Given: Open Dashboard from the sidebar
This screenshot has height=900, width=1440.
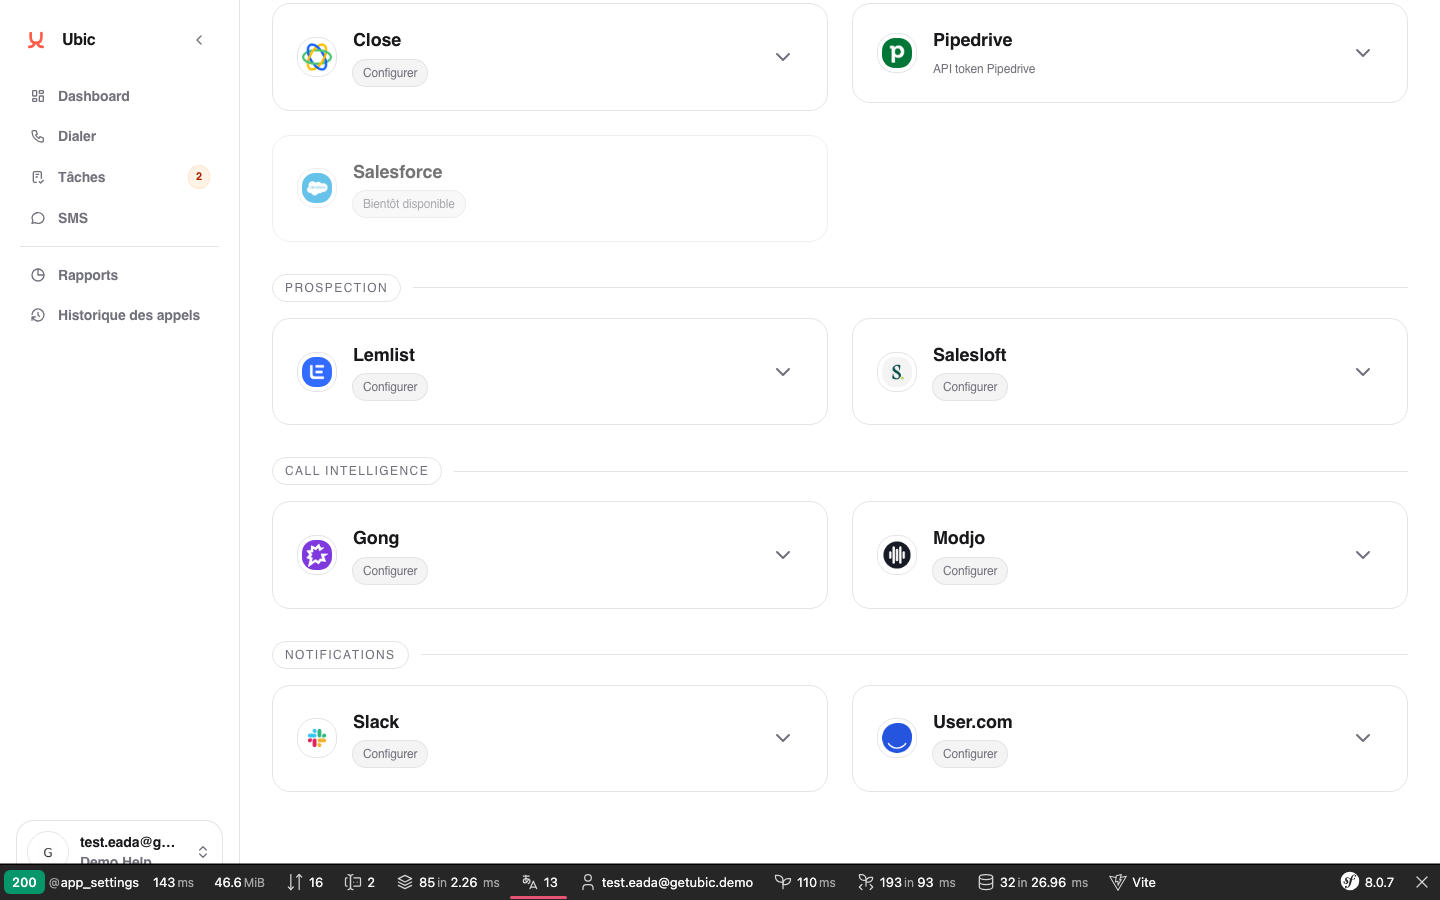Looking at the screenshot, I should pos(94,96).
